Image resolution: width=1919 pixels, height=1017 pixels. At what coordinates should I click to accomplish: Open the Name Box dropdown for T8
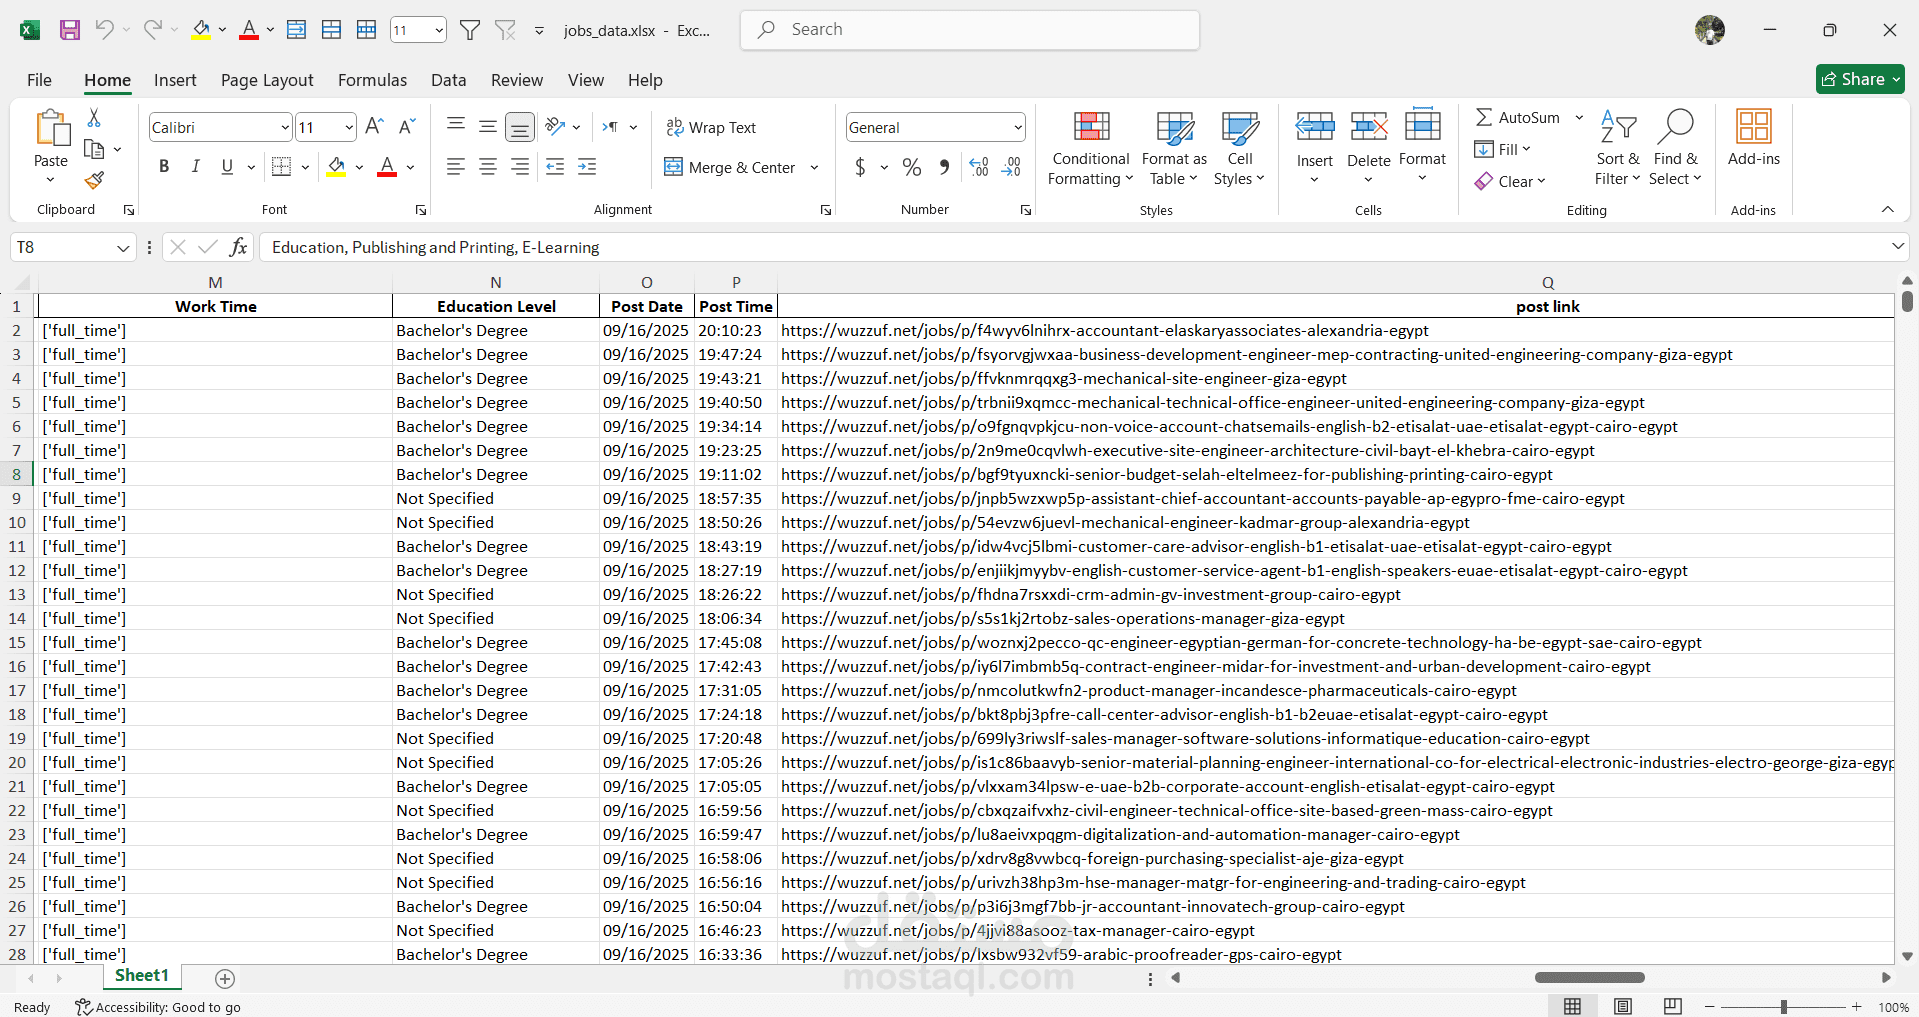tap(123, 248)
